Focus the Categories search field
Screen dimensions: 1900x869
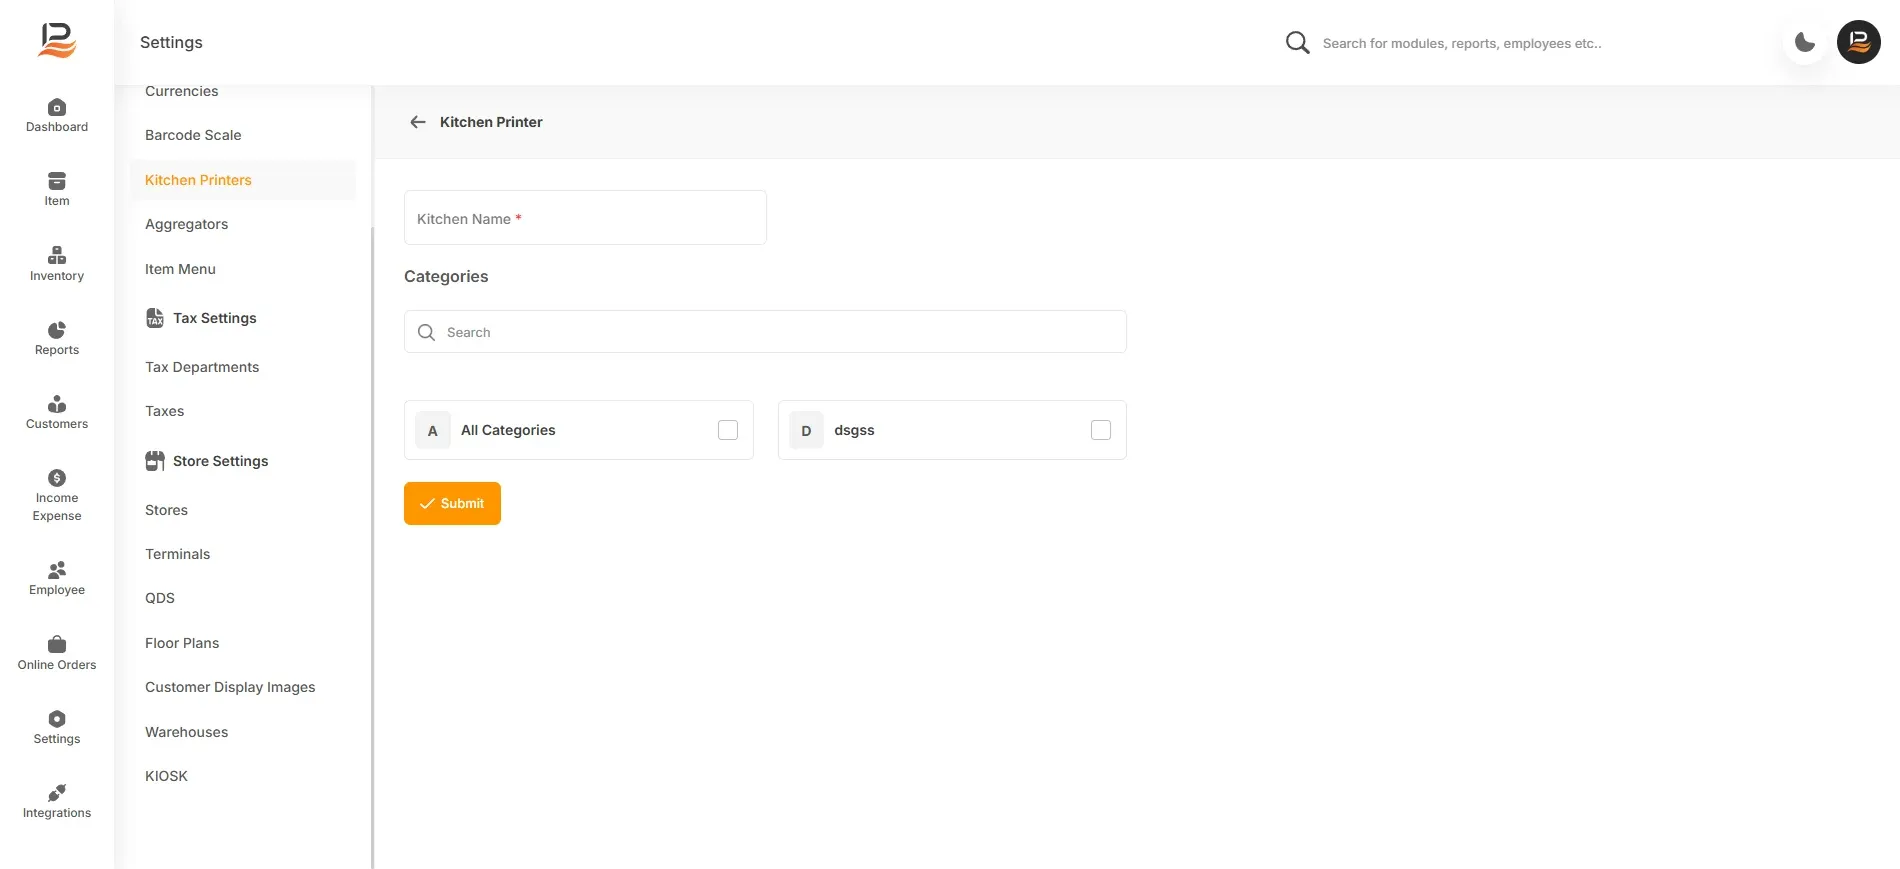pos(765,332)
